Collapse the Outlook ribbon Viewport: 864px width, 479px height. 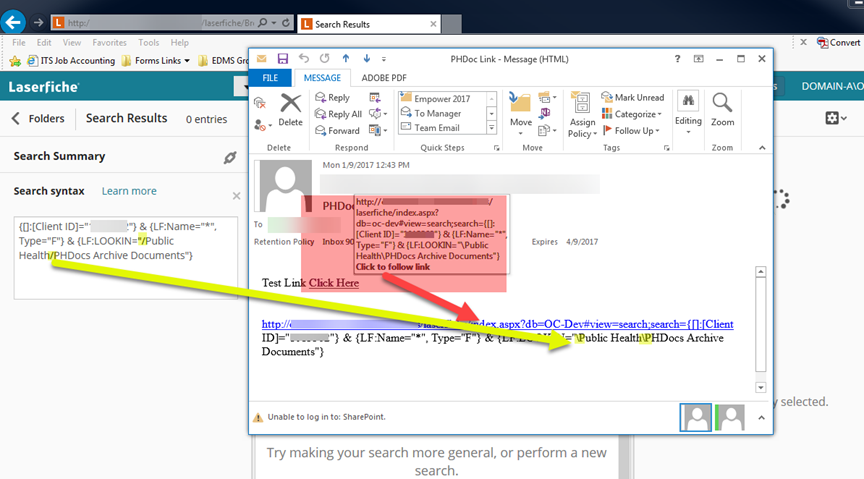762,148
